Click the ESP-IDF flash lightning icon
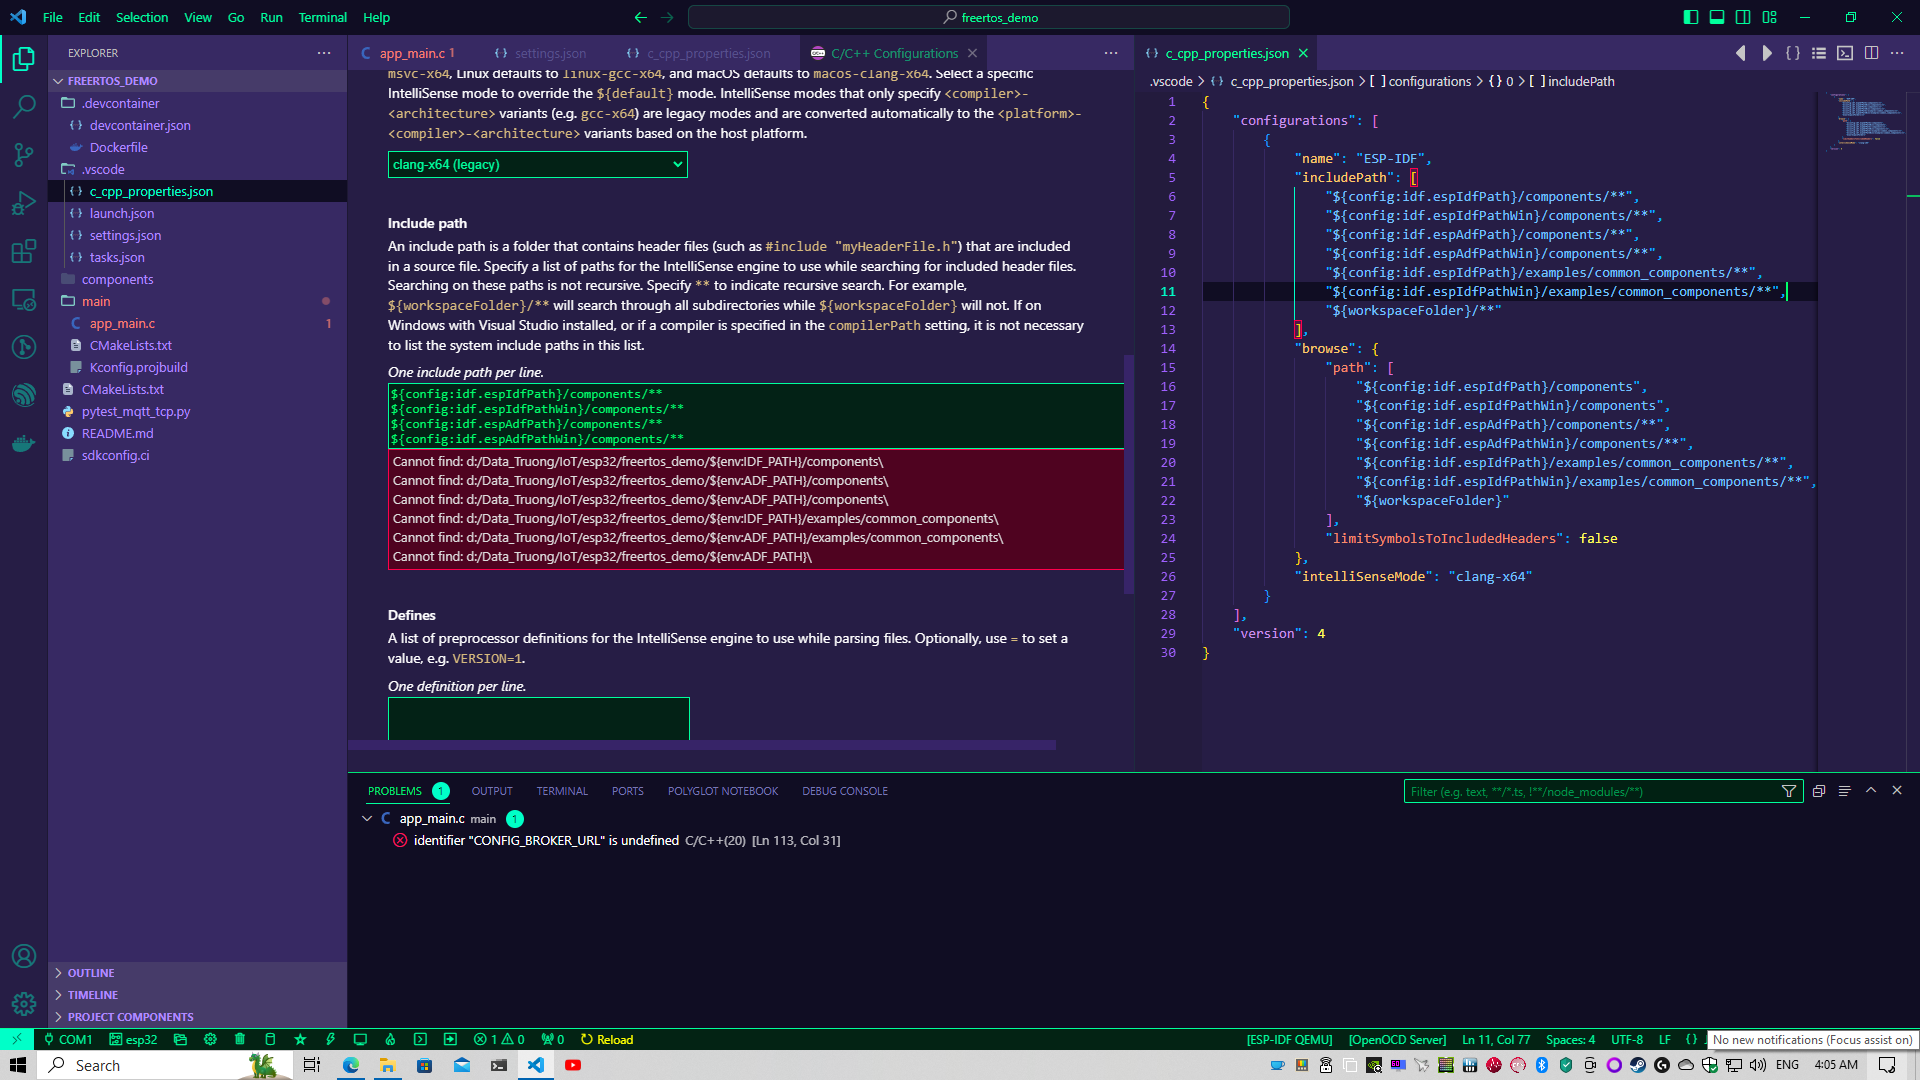This screenshot has height=1080, width=1920. (x=330, y=1039)
